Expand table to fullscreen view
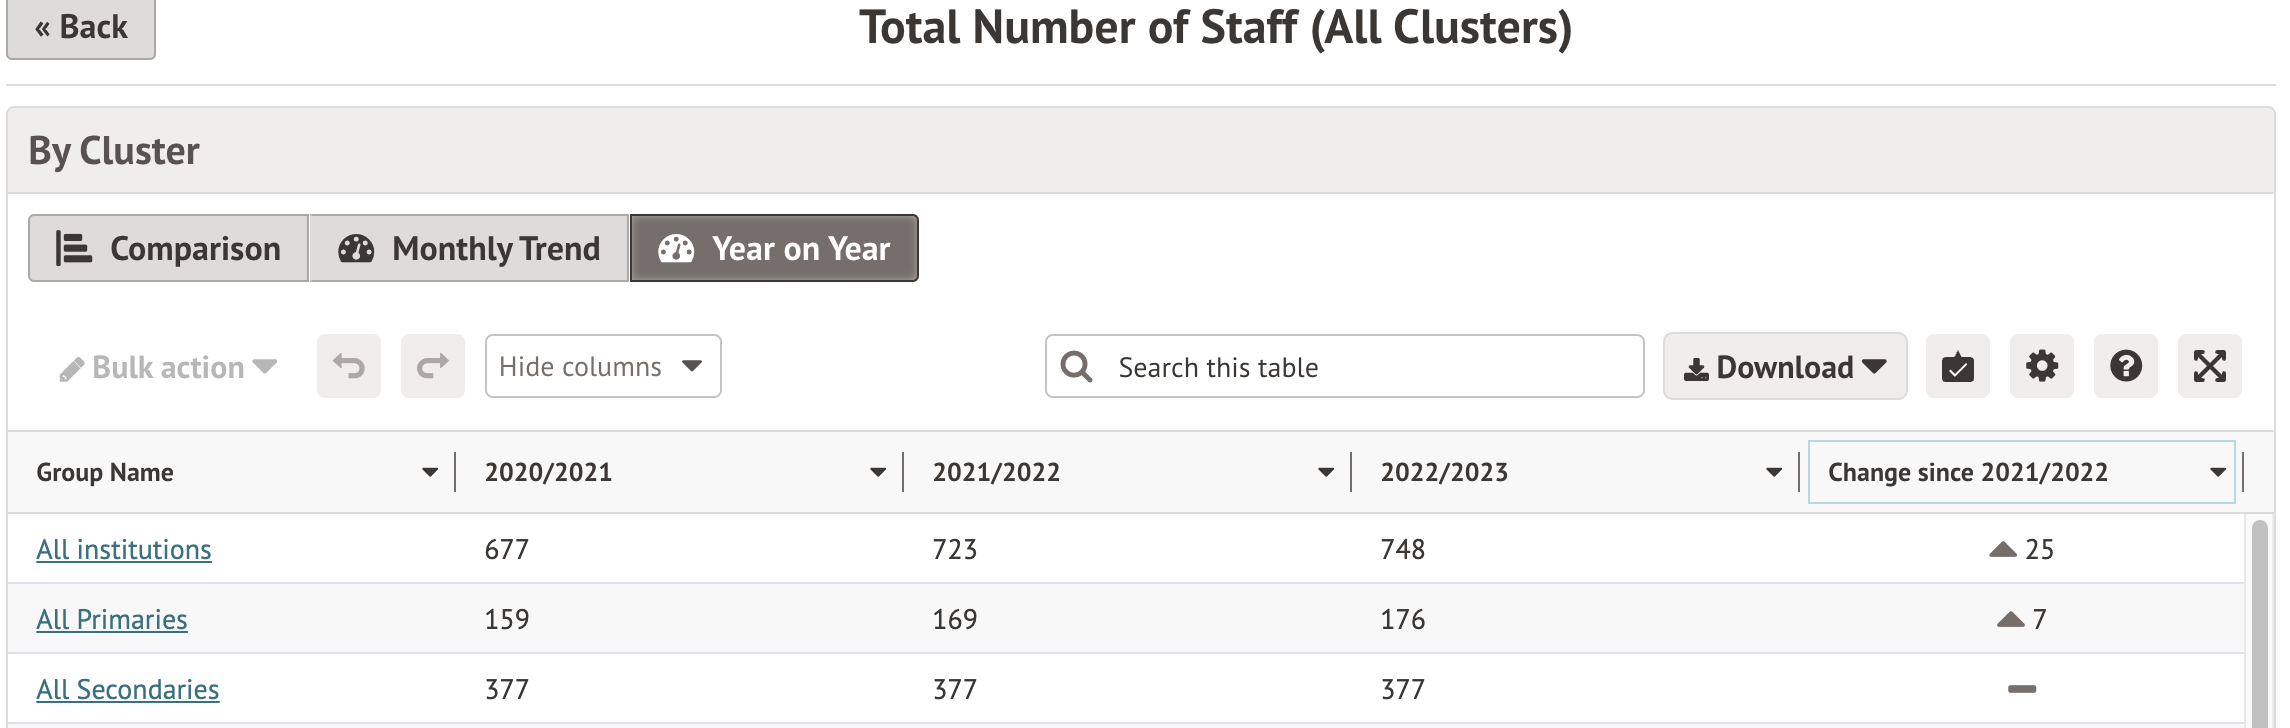 (x=2209, y=367)
